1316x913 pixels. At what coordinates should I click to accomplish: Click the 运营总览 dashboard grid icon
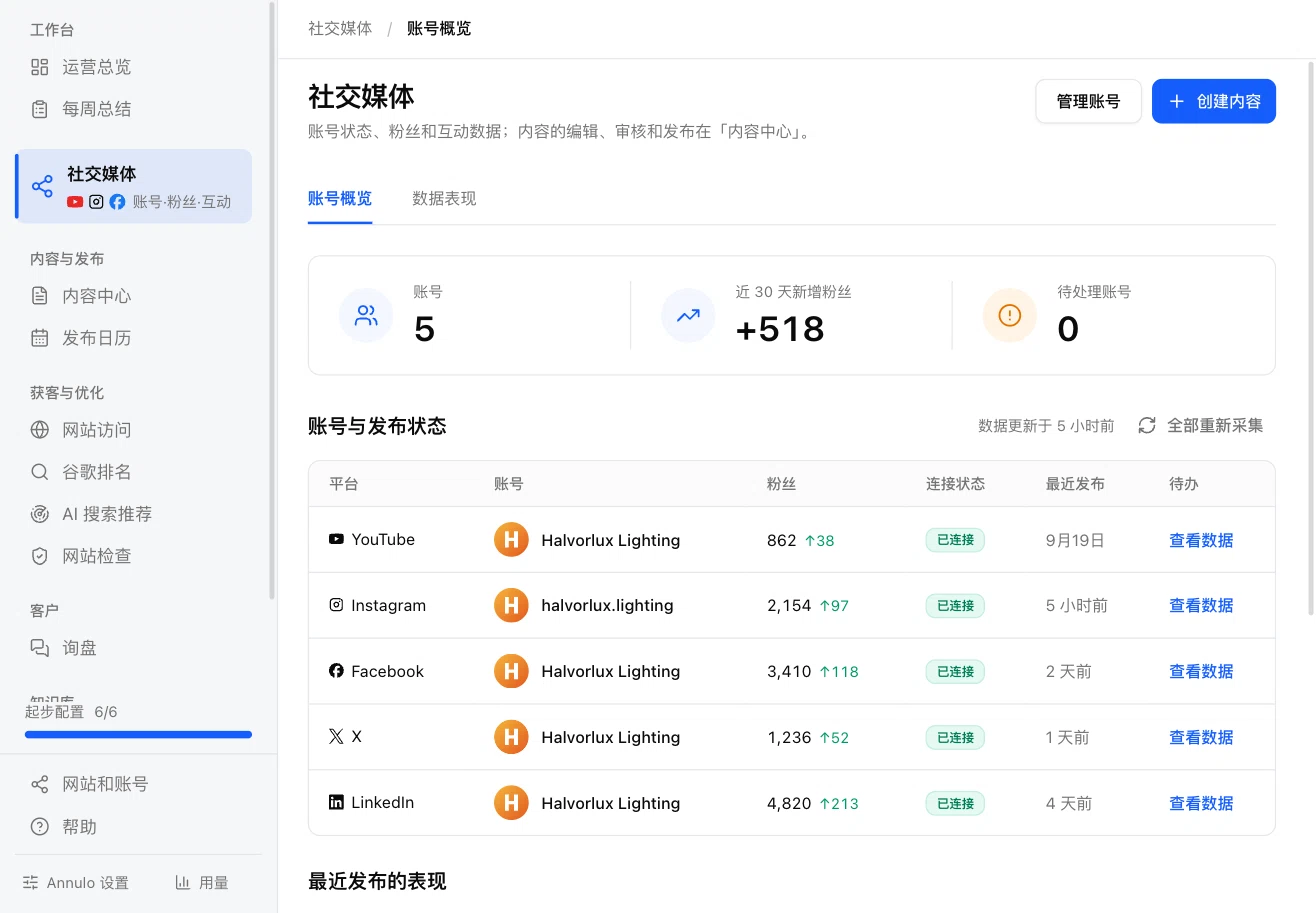pyautogui.click(x=40, y=67)
